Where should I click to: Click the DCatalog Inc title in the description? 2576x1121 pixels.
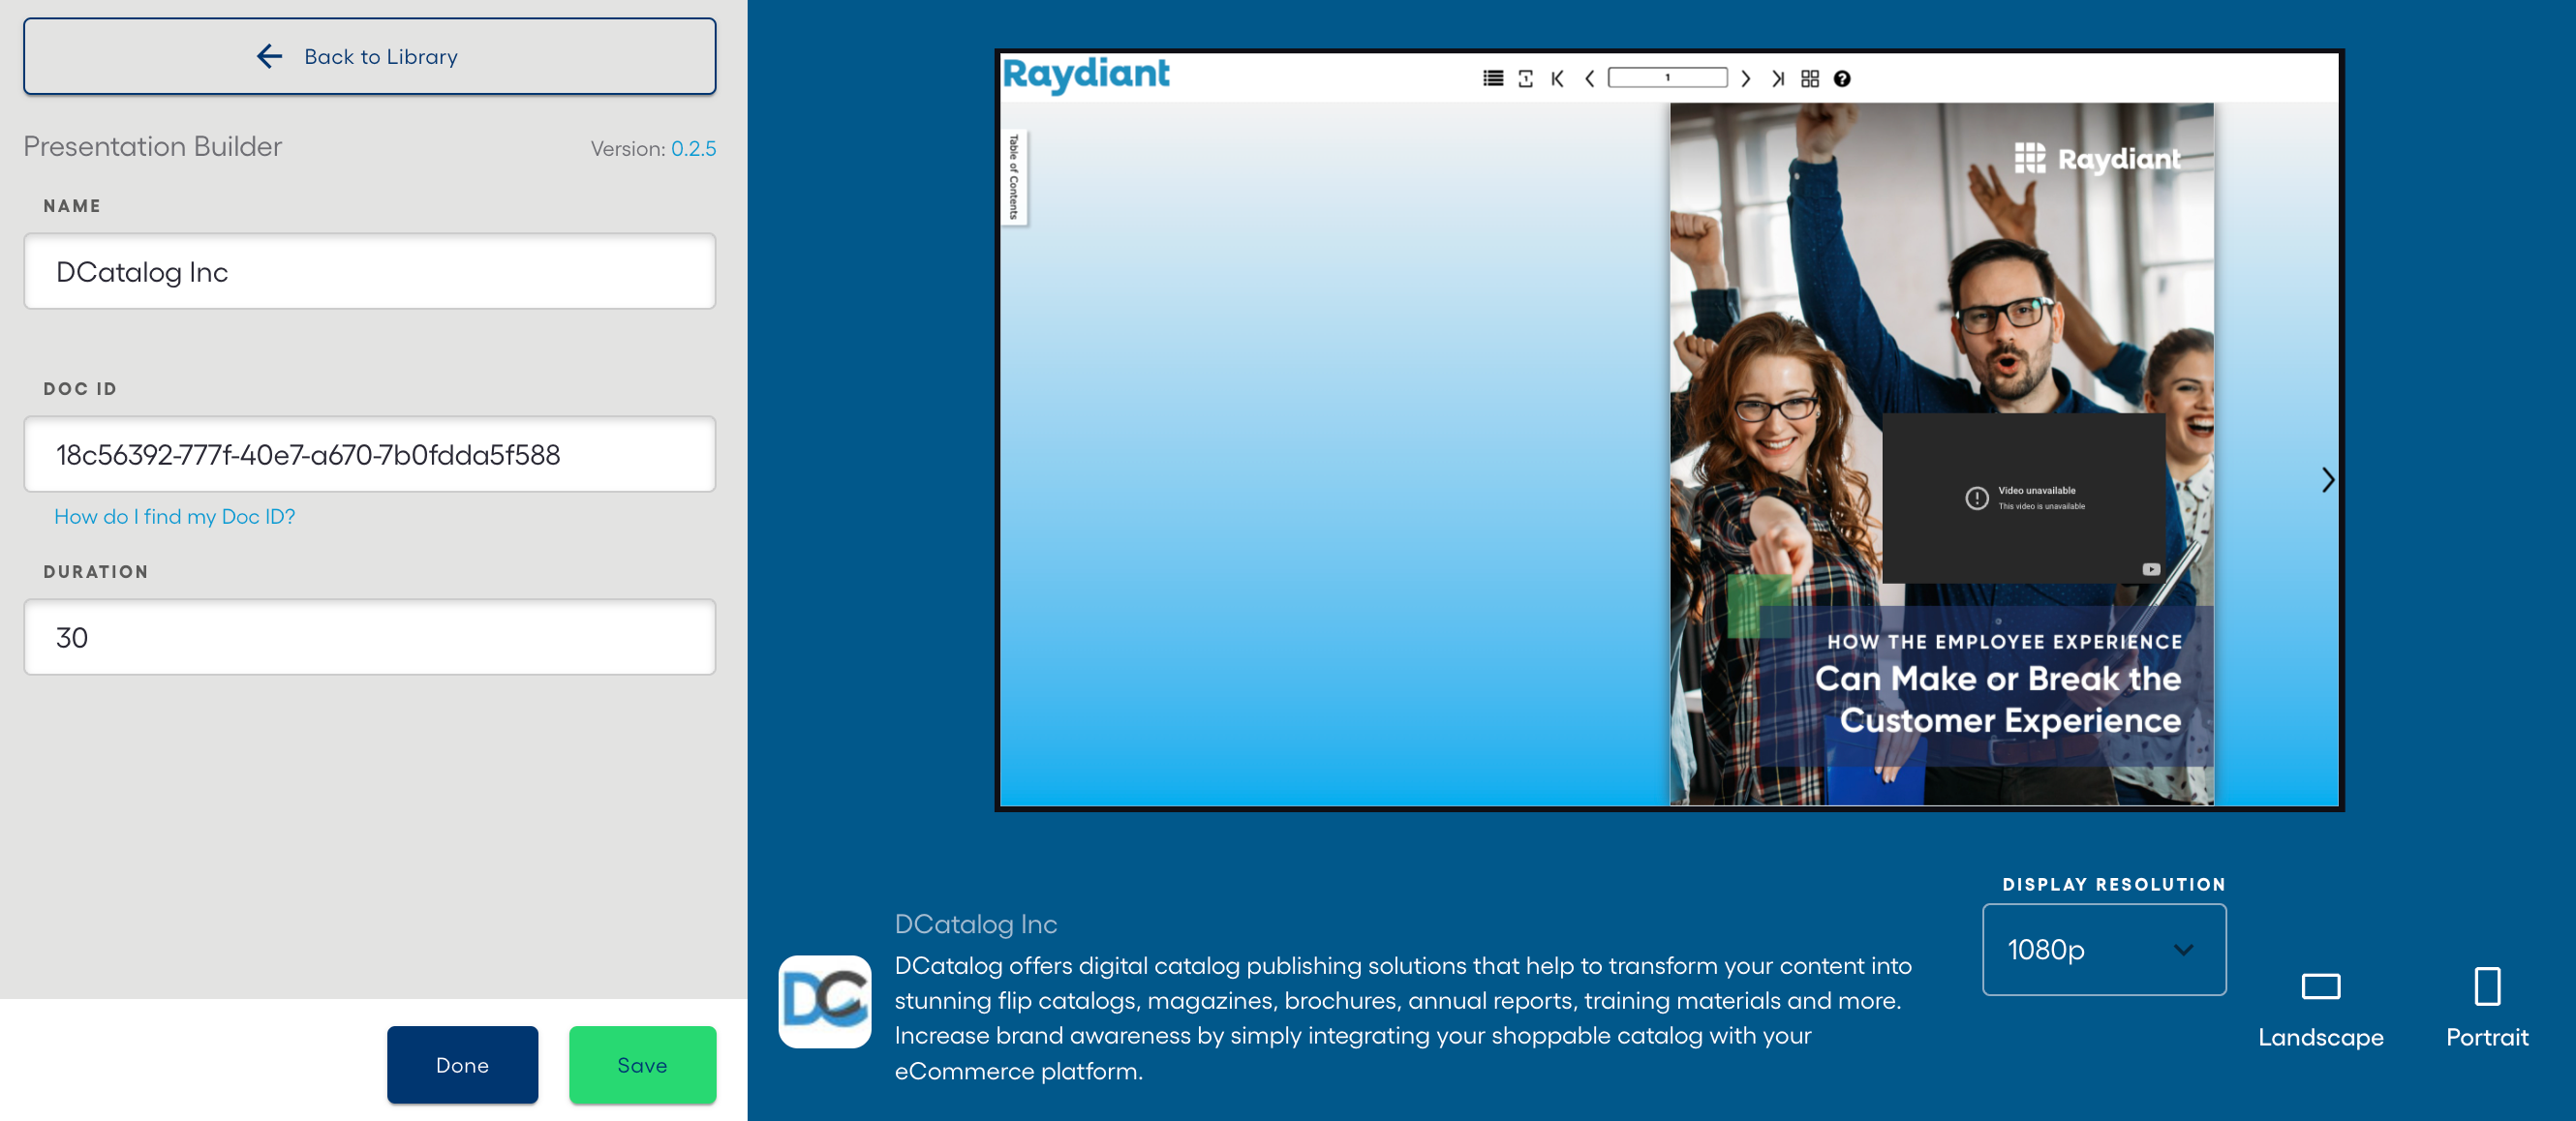975,924
